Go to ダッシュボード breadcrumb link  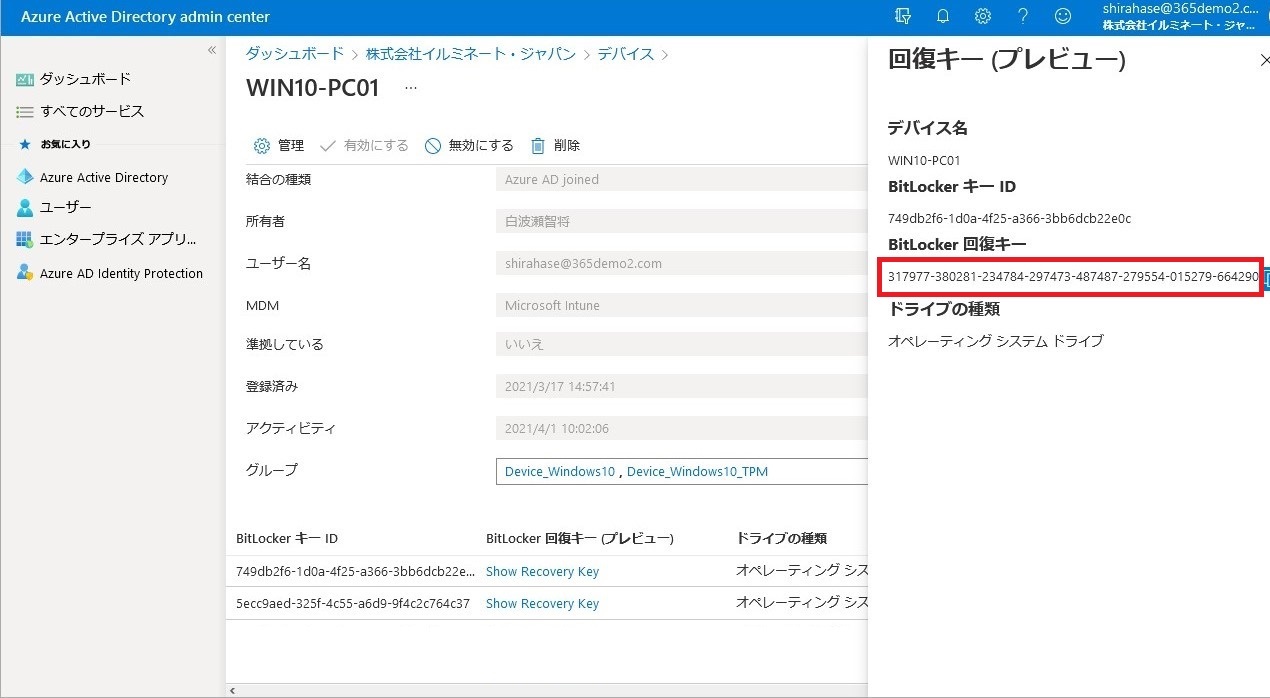tap(295, 54)
